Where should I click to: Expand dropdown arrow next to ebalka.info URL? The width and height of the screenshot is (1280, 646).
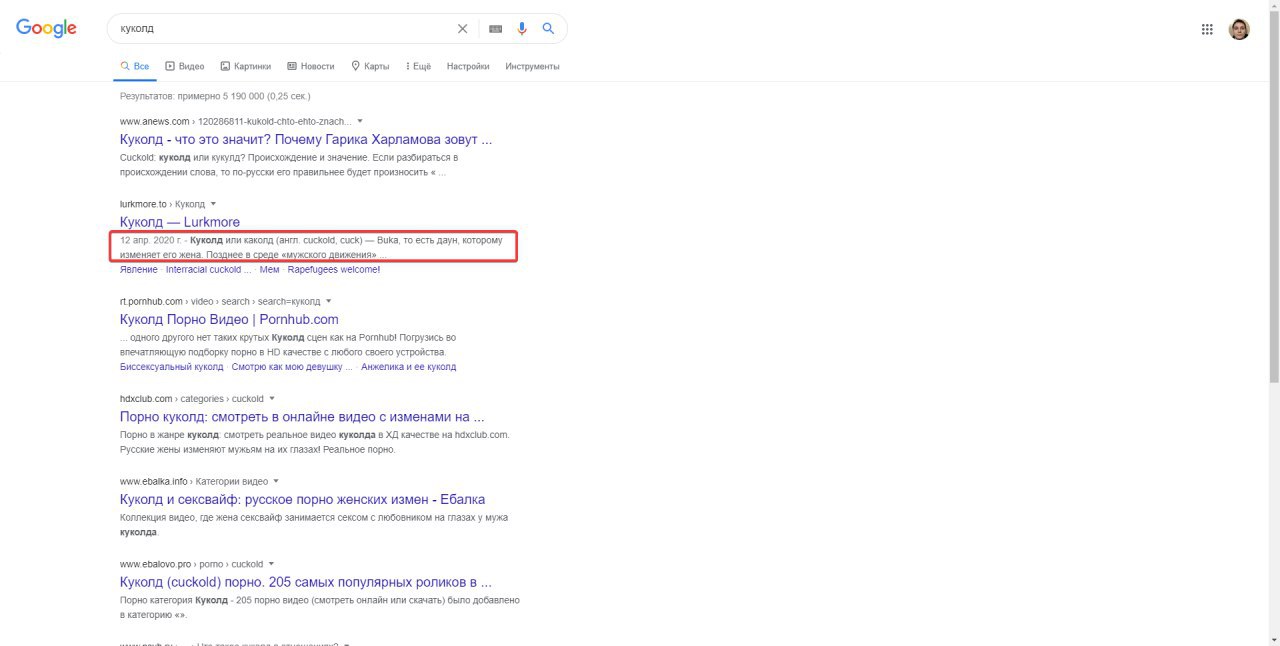click(276, 481)
